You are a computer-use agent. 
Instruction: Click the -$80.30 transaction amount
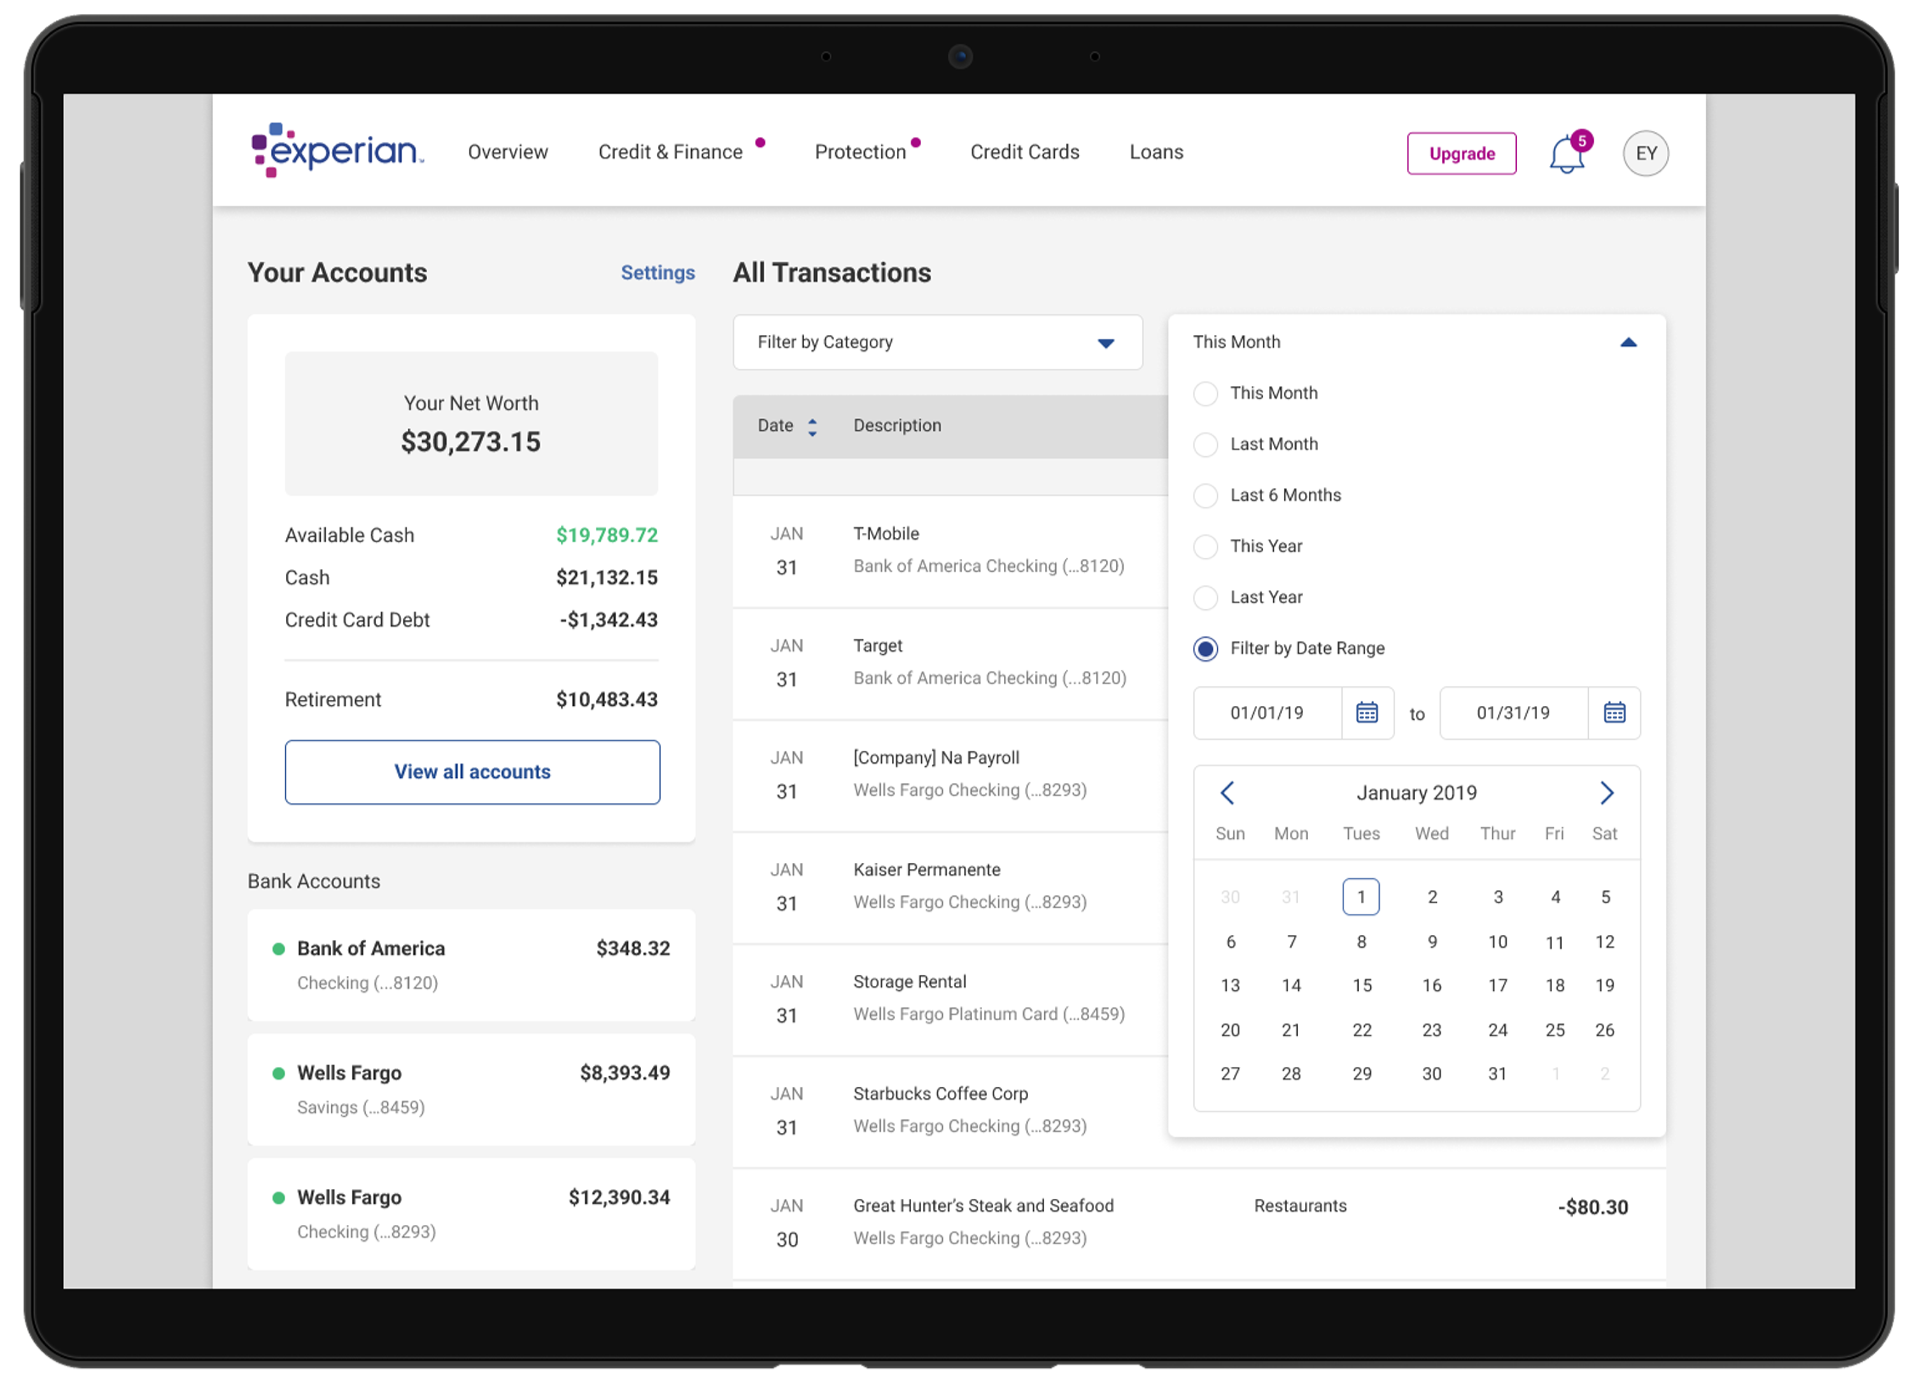1593,1207
